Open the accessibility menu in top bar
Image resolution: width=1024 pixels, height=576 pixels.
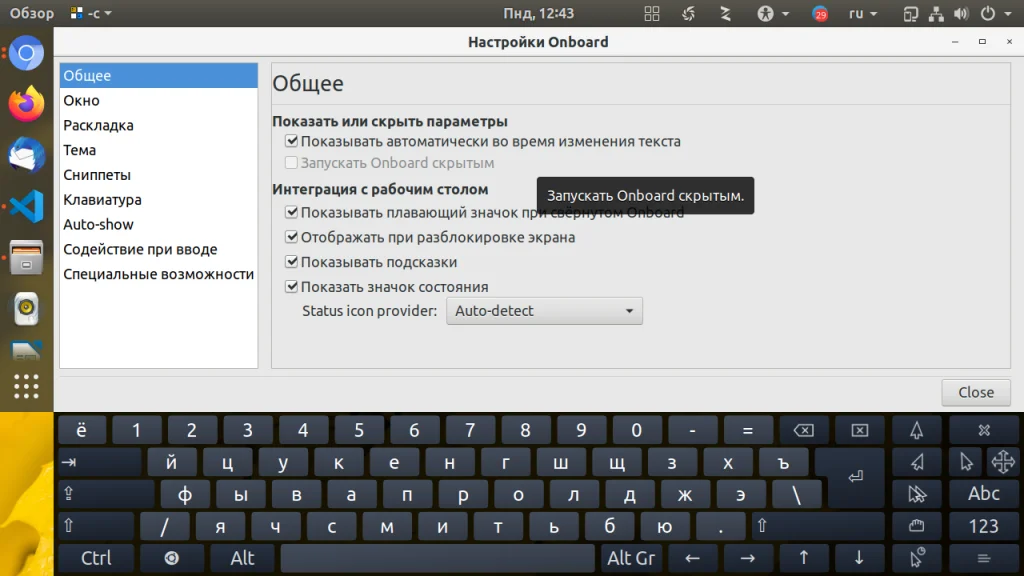tap(773, 14)
